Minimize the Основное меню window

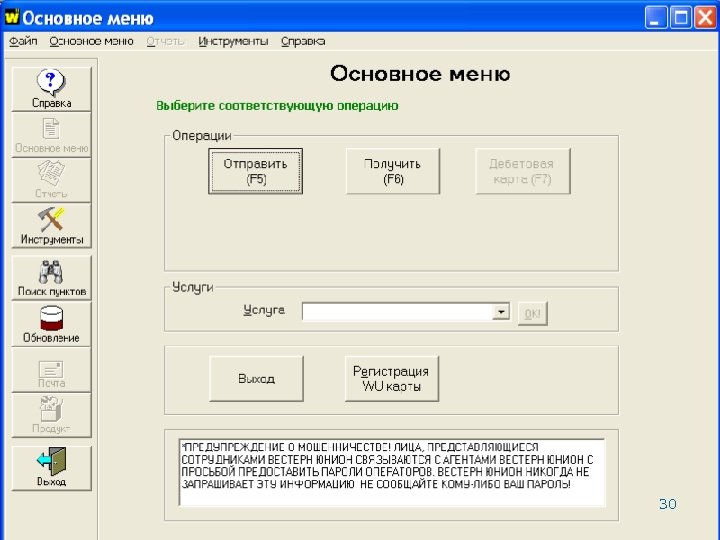tap(656, 18)
